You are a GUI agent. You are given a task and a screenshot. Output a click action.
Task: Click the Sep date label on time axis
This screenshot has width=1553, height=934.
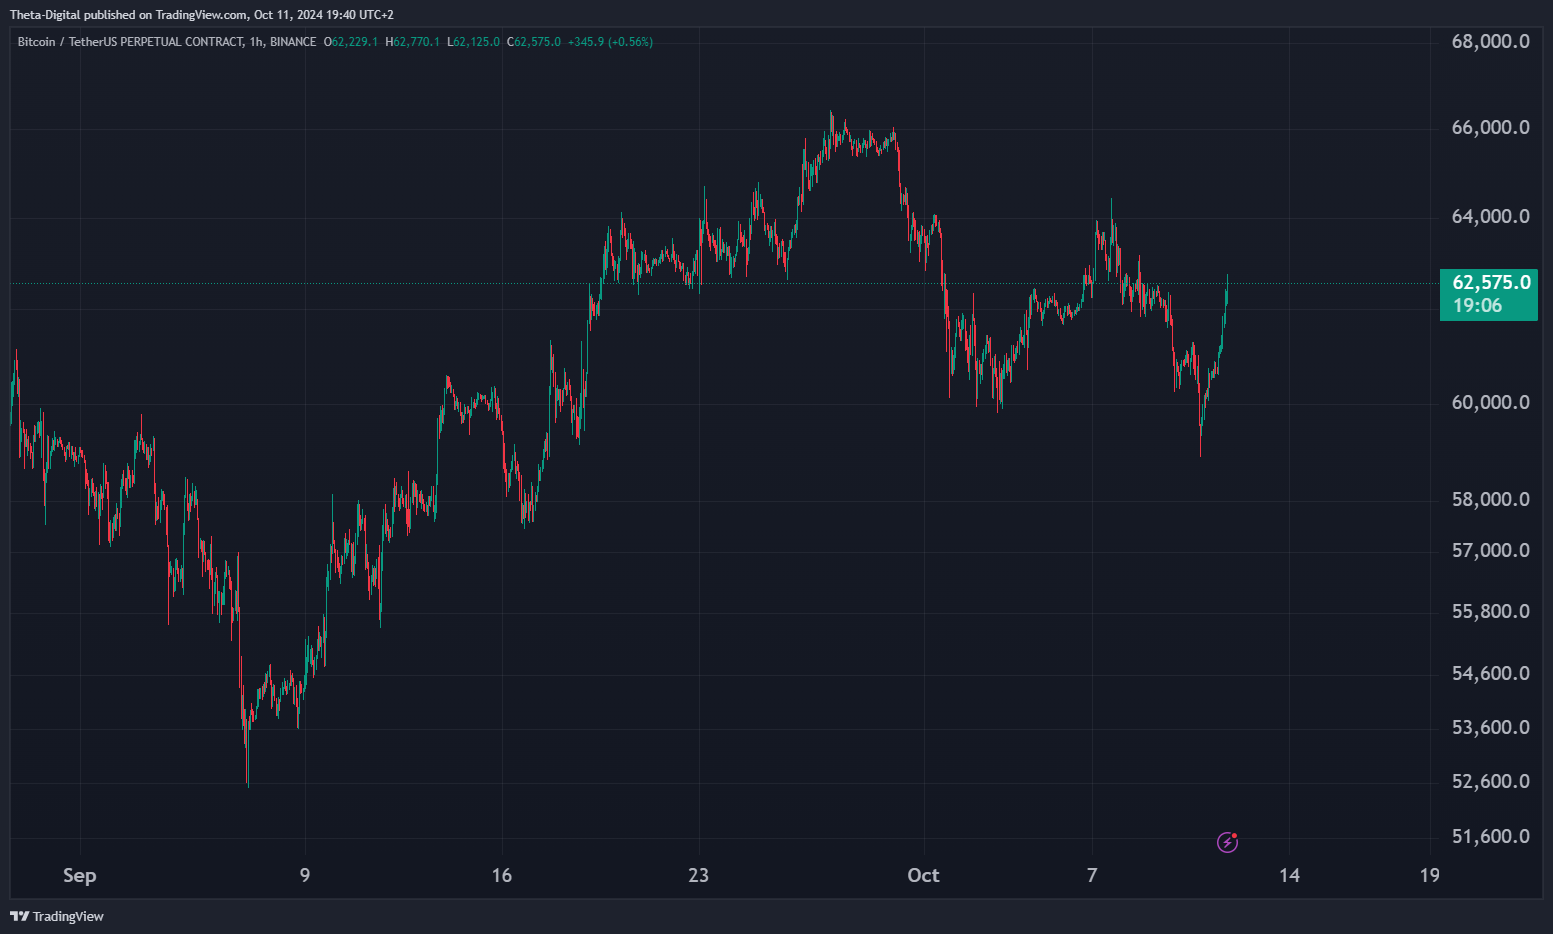(x=80, y=876)
